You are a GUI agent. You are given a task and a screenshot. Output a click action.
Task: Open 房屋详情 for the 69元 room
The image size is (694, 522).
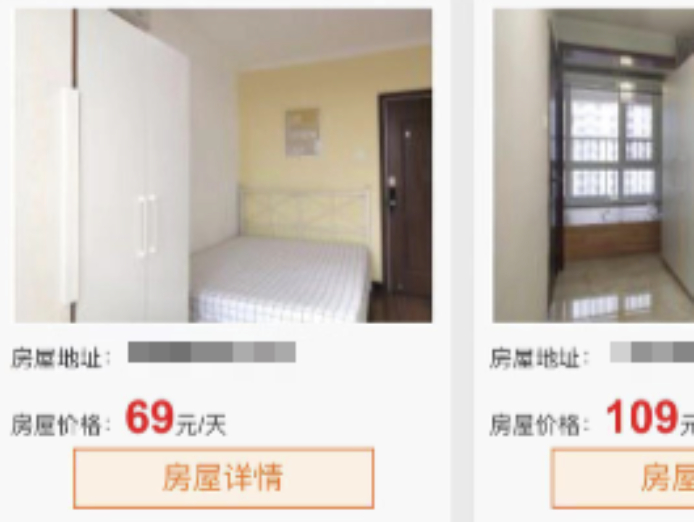224,479
